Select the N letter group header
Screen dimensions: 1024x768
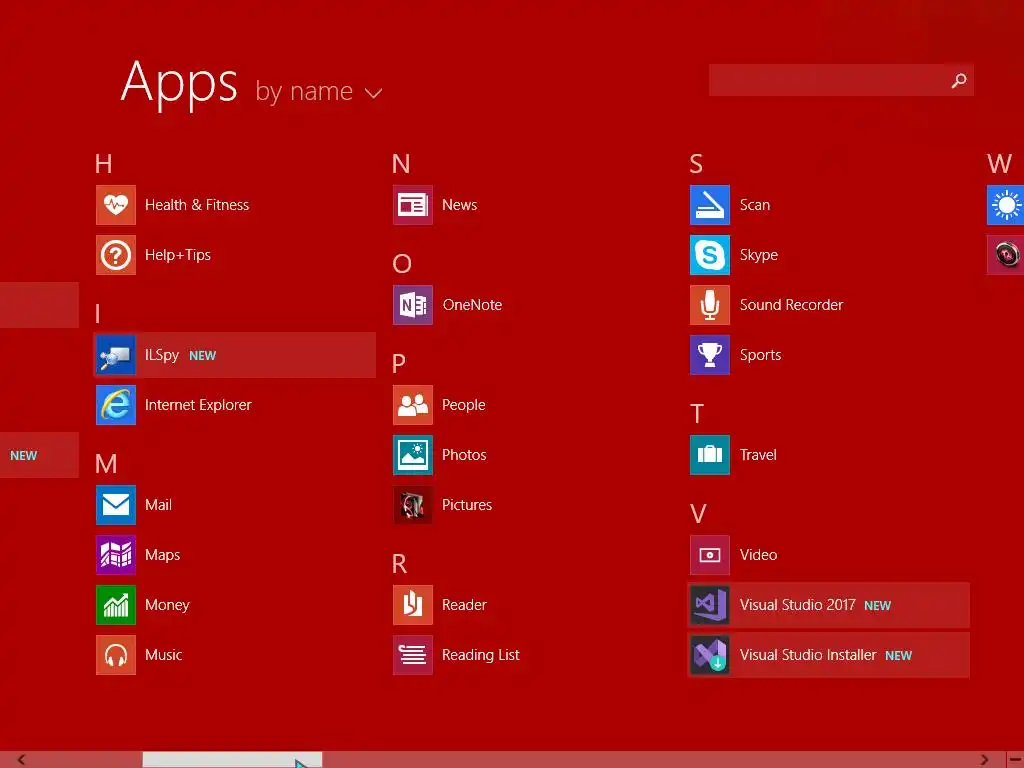pos(401,163)
